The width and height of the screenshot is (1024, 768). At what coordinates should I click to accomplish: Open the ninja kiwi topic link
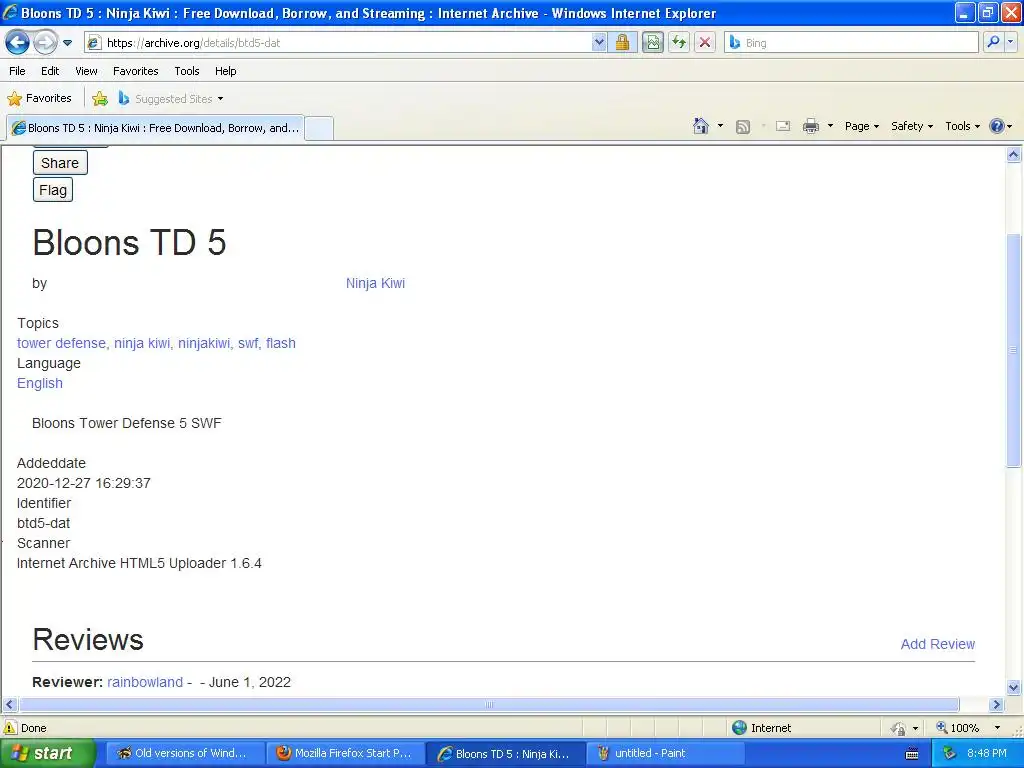coord(142,344)
